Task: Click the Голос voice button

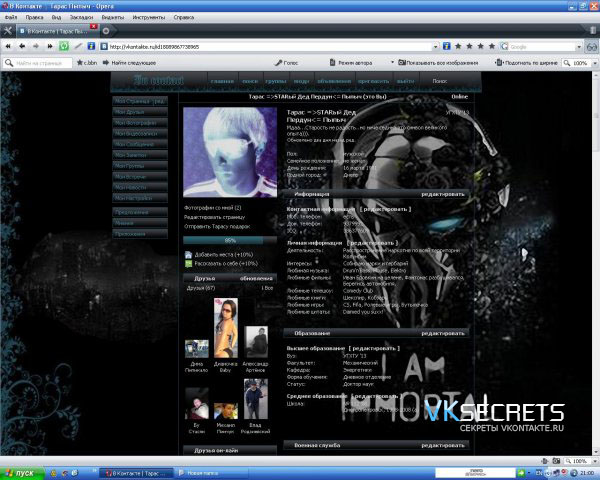Action: point(286,62)
